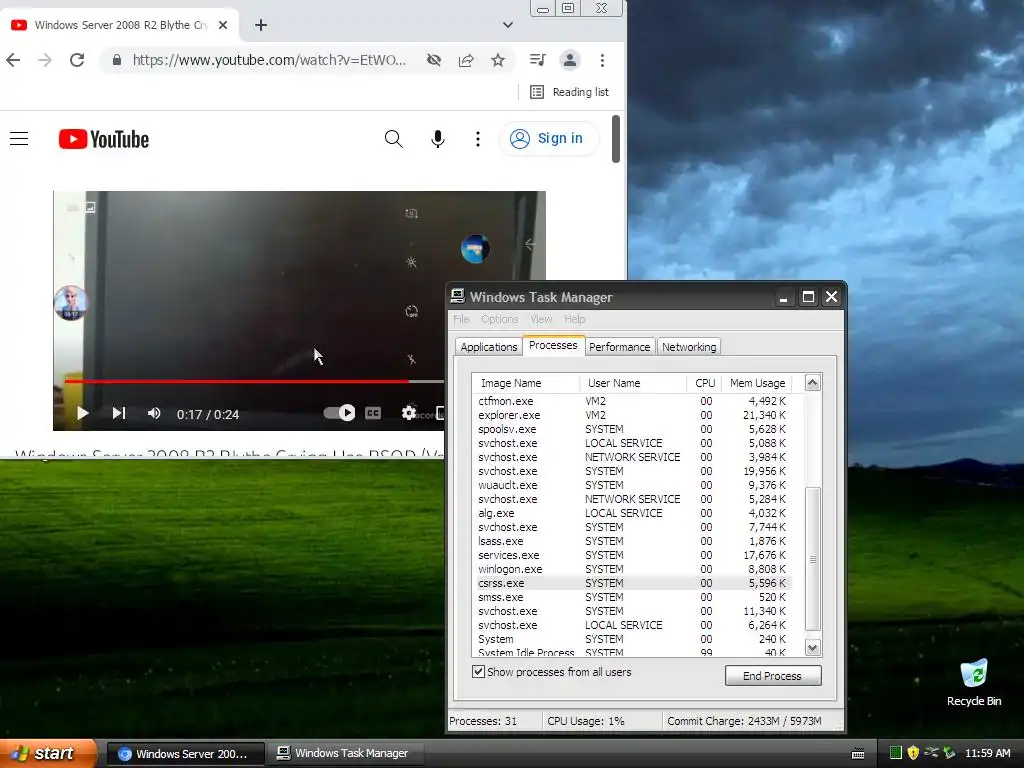Sort processes by Image Name column

[526, 383]
